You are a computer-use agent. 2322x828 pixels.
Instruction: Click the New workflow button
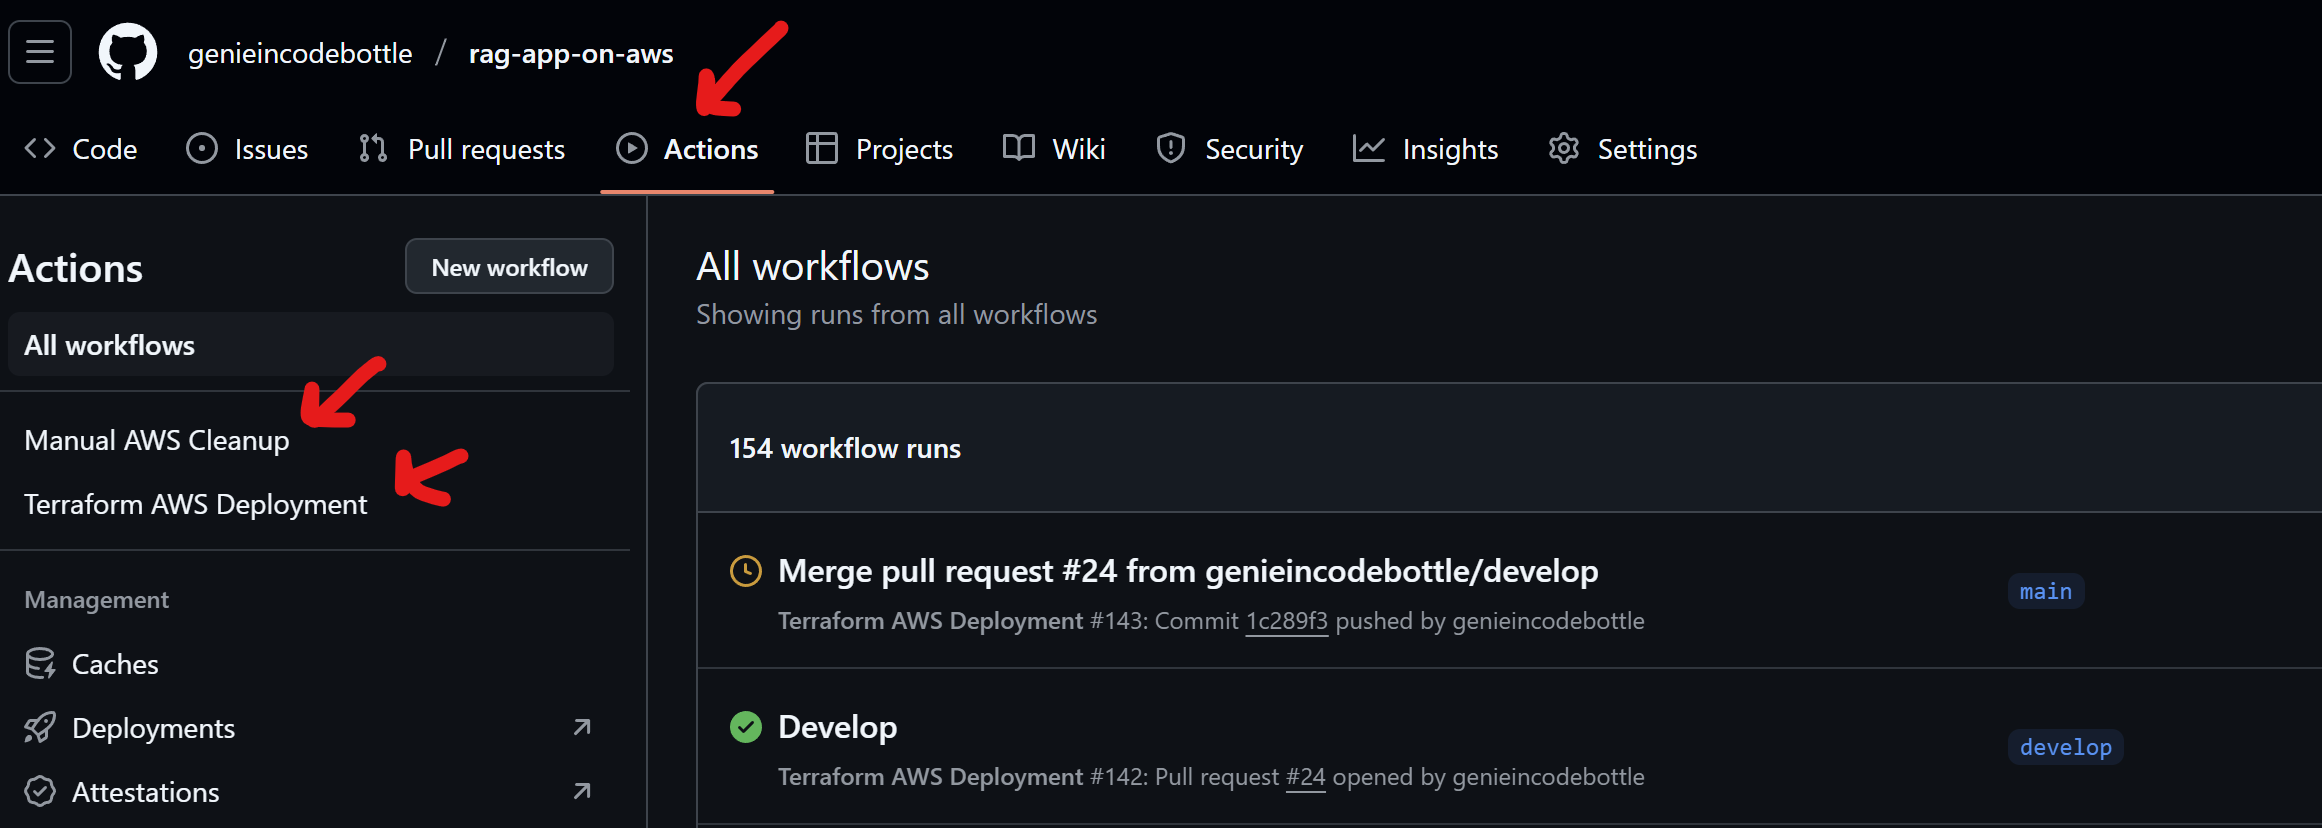point(509,267)
